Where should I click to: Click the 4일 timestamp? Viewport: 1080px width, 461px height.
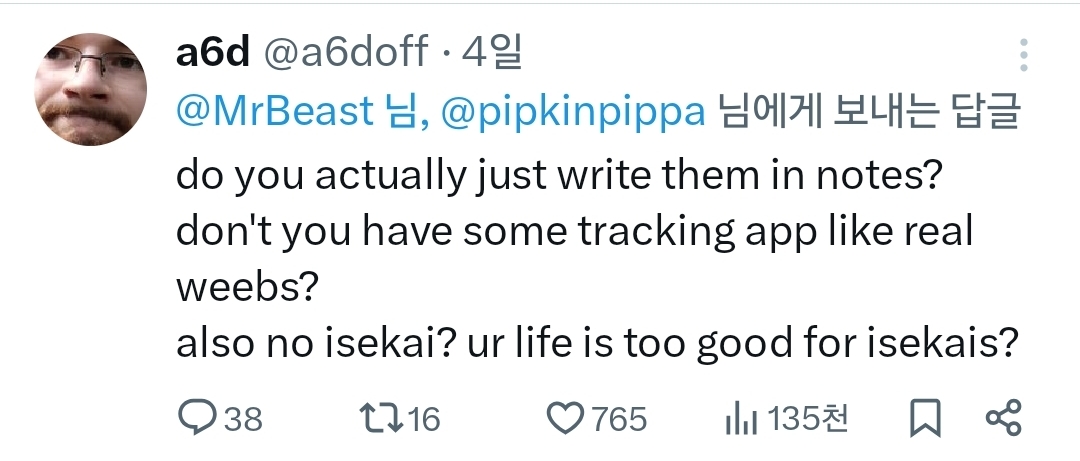click(x=490, y=53)
